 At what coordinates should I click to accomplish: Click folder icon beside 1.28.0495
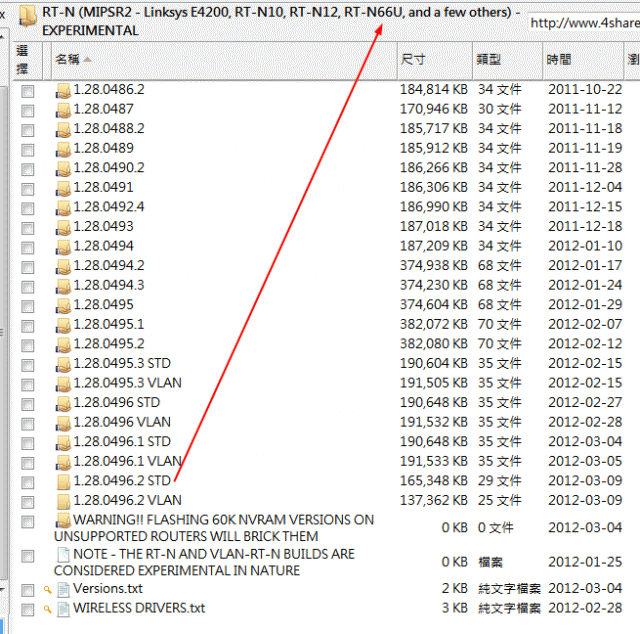[x=63, y=306]
